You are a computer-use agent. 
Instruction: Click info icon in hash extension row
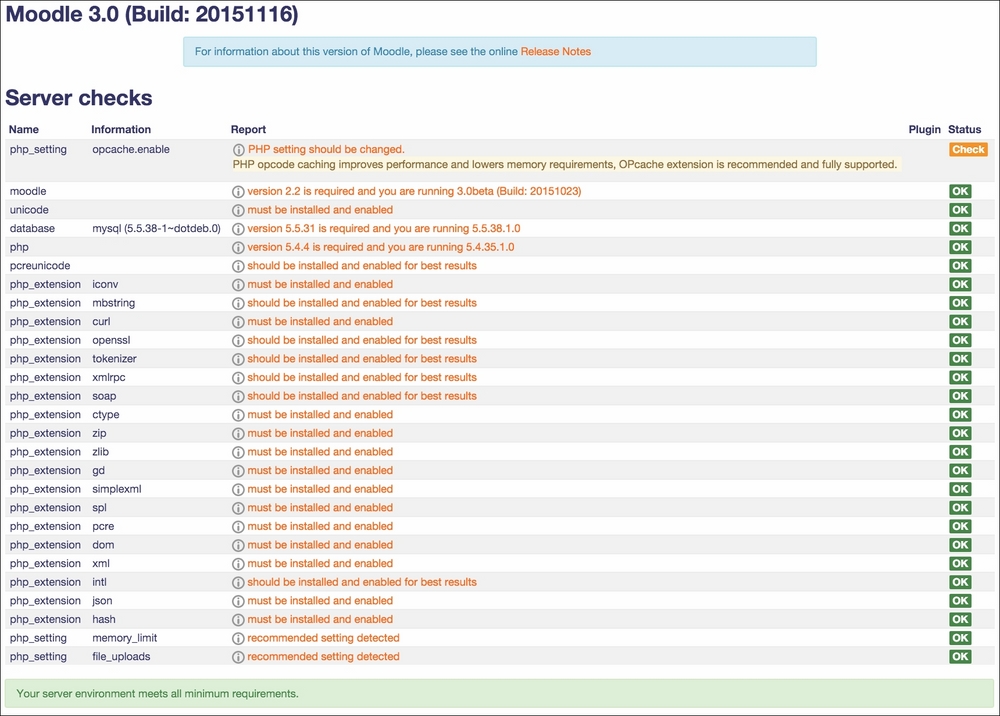pos(238,620)
